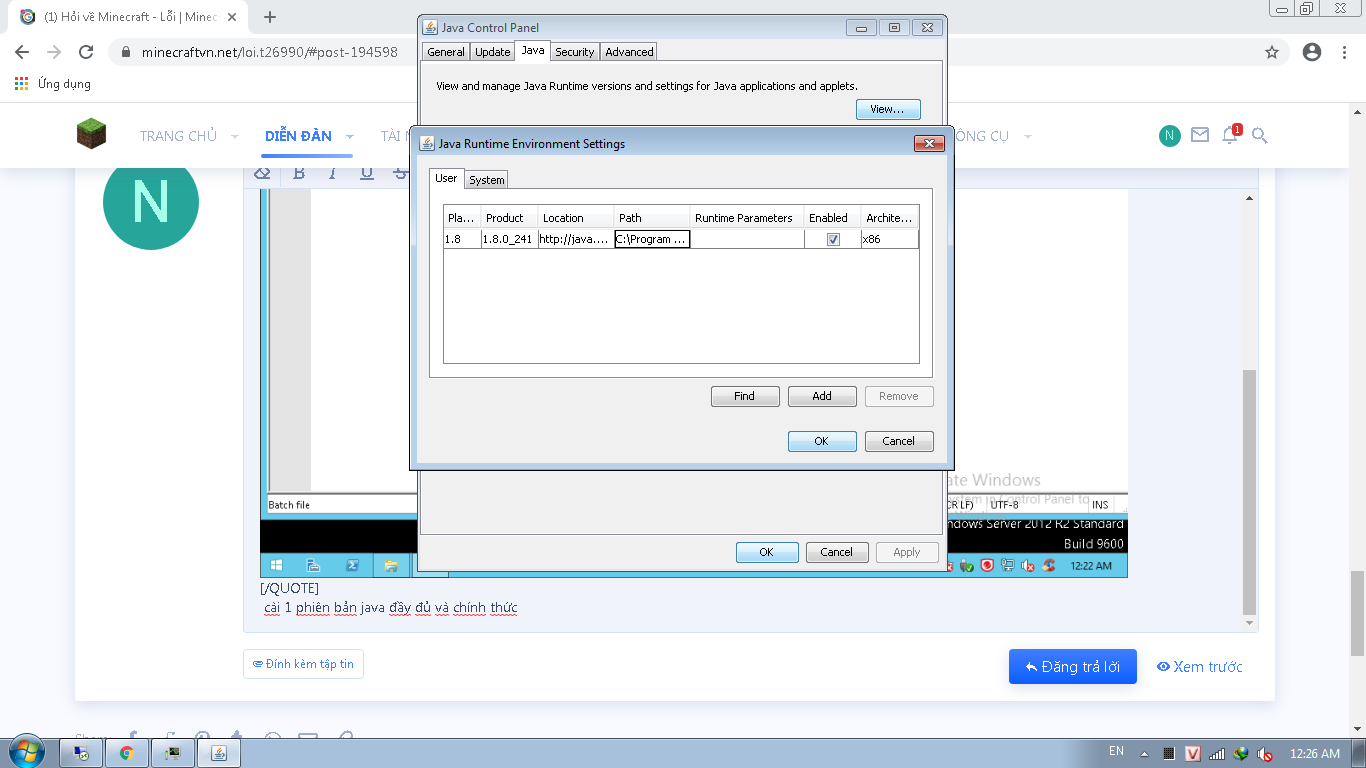
Task: Click the large N avatar beside the reply editor
Action: coord(151,202)
